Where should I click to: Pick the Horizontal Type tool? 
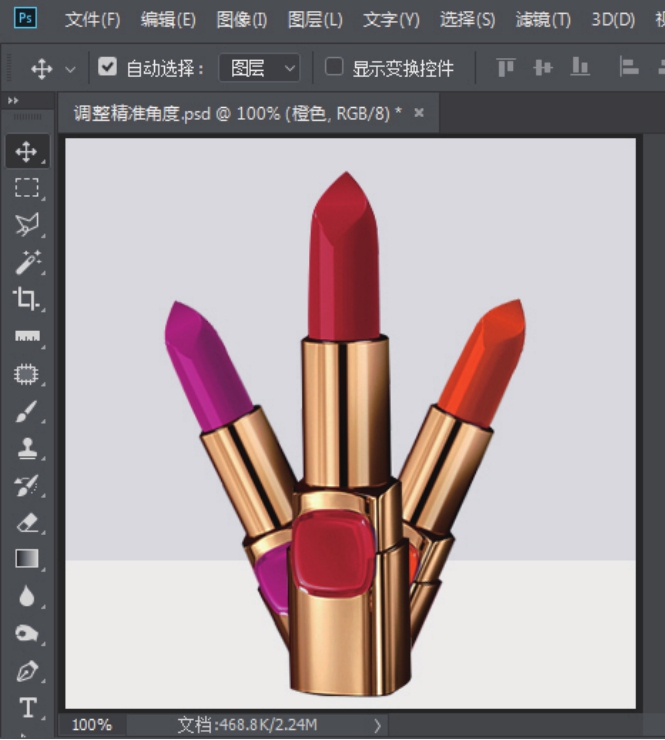[26, 708]
